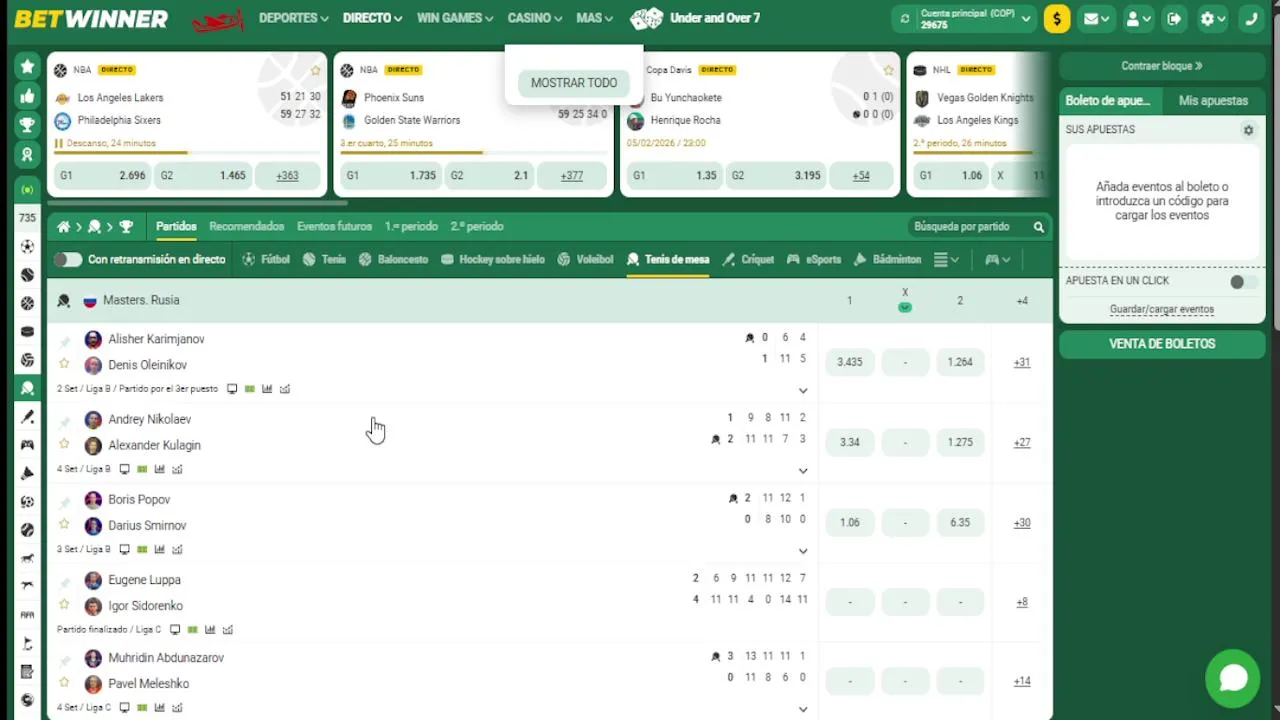The image size is (1280, 720).
Task: Open the user account profile icon
Action: pos(1138,18)
